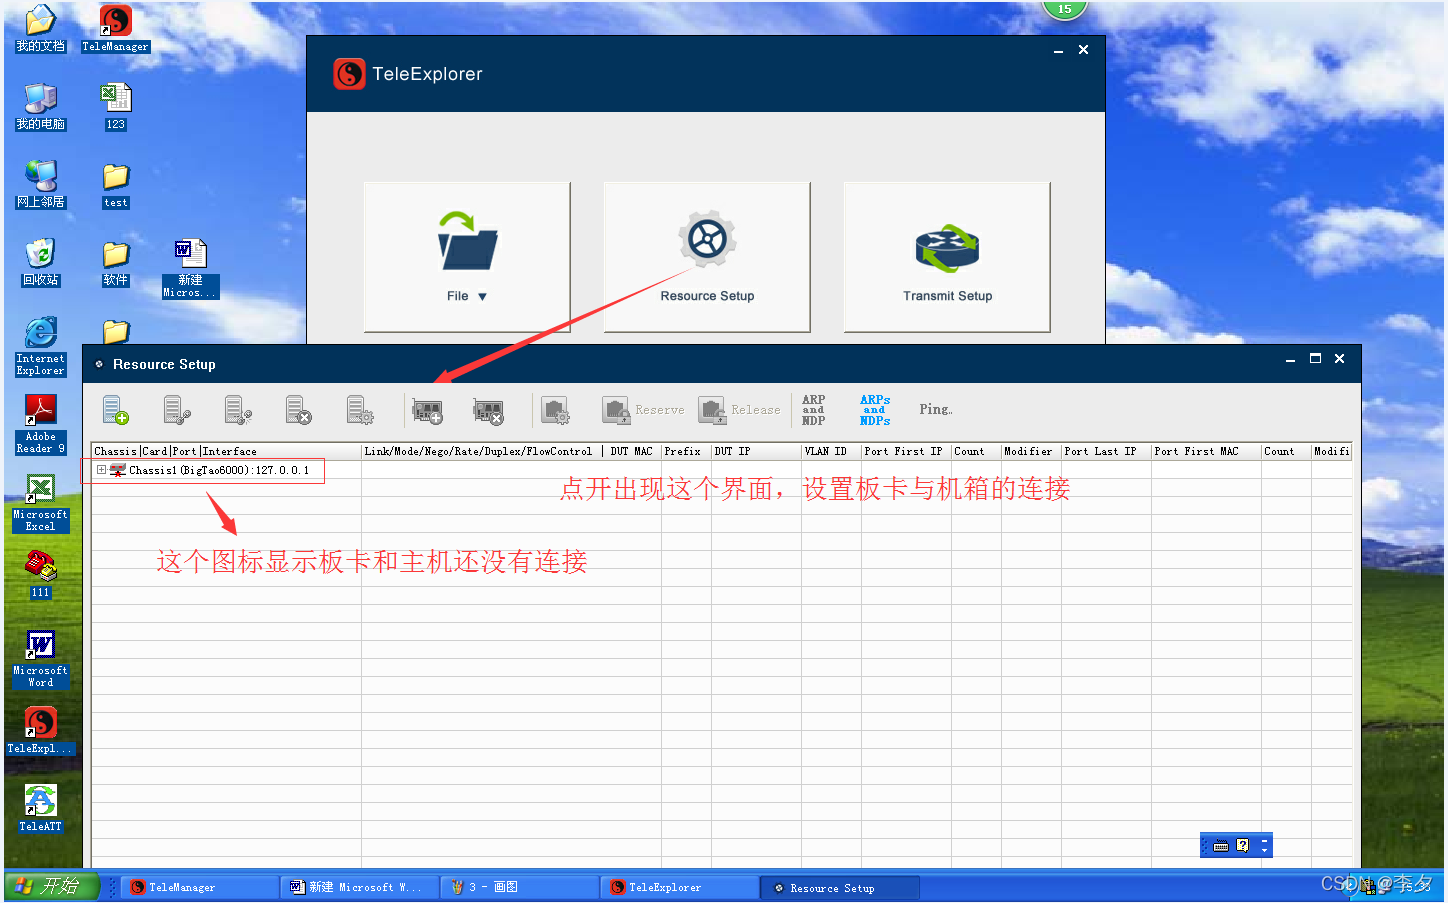
Task: Click the ARP and NDP toolbar item
Action: tap(814, 410)
